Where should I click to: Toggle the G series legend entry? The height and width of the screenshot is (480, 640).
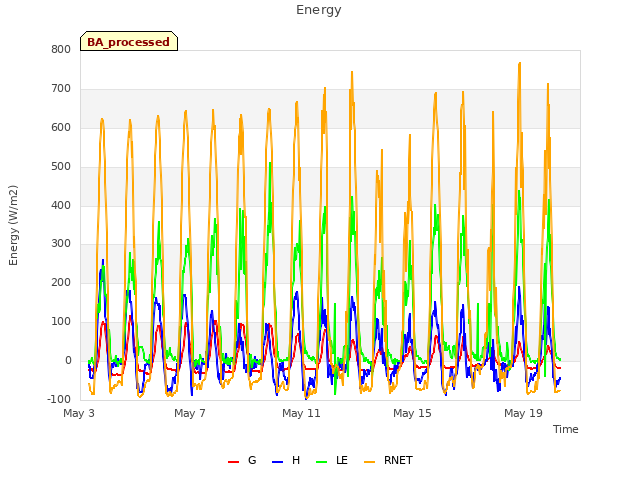pyautogui.click(x=242, y=460)
